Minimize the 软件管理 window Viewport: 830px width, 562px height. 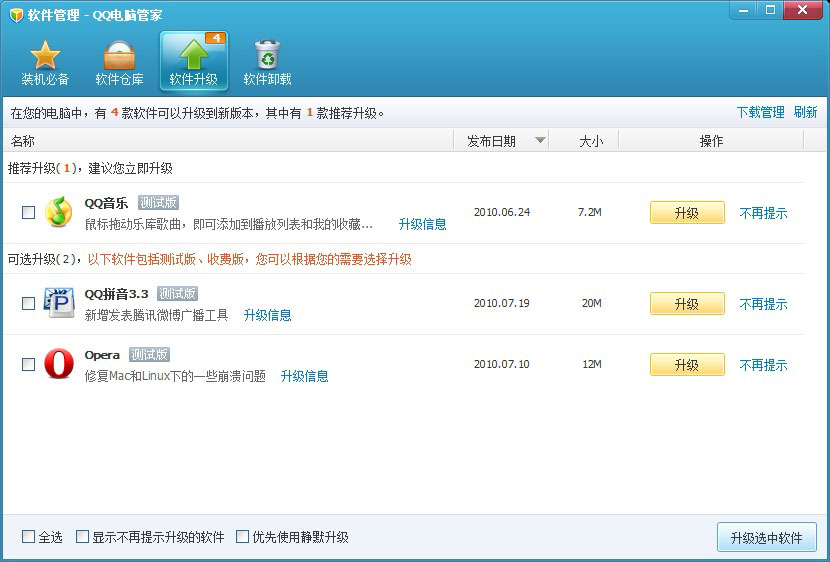(743, 10)
